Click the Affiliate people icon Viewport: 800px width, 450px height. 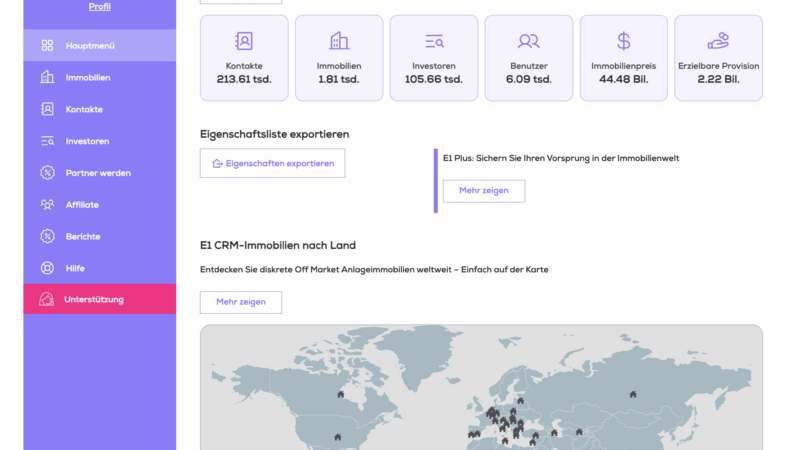[47, 205]
